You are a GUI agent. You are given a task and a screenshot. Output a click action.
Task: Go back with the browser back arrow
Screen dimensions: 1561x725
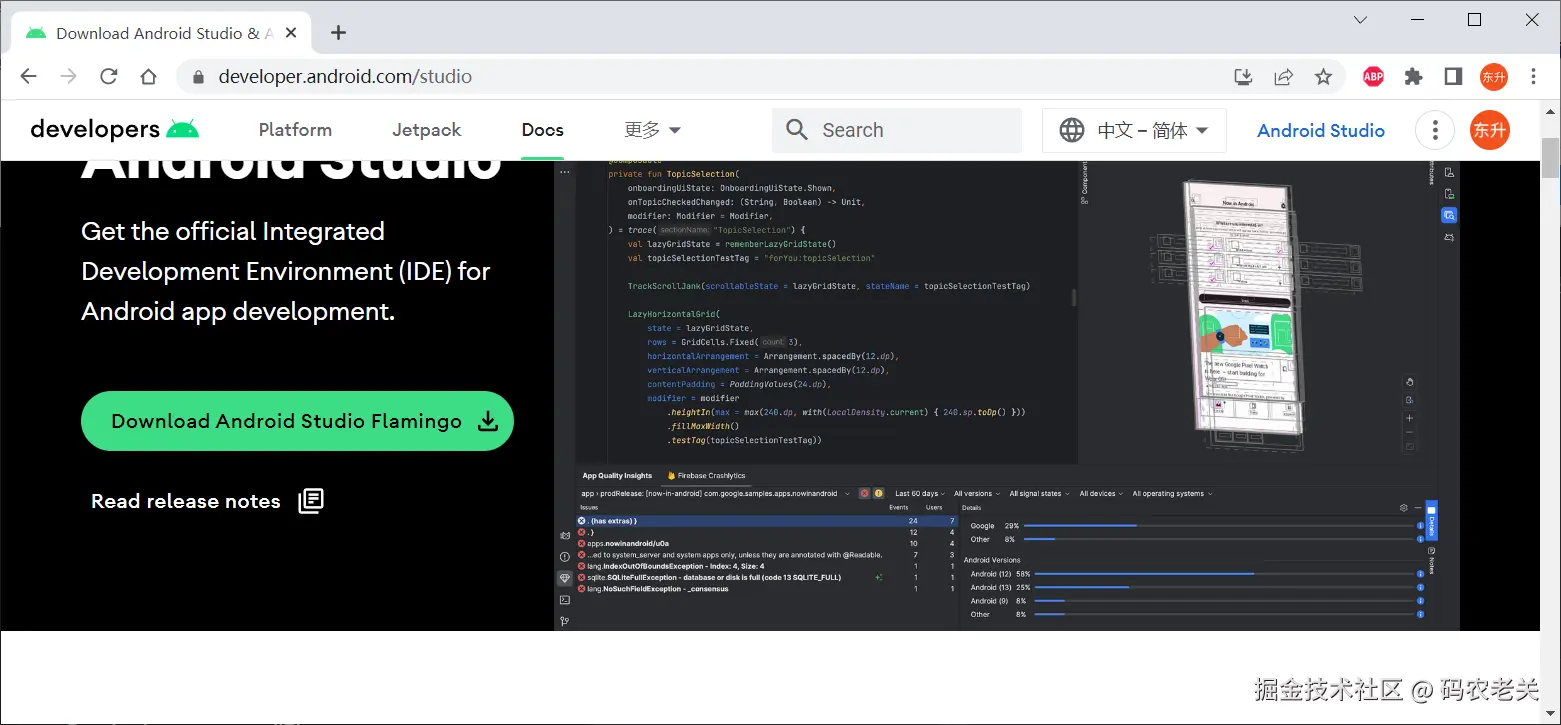[28, 77]
